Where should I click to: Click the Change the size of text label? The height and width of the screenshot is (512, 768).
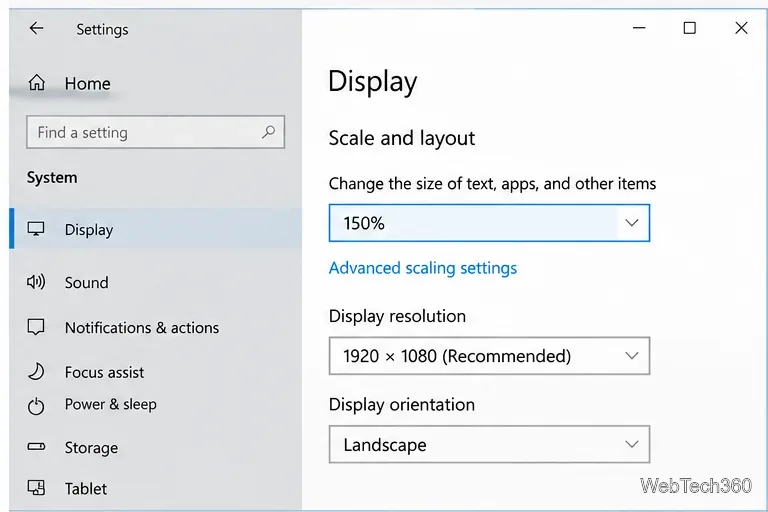[x=492, y=184]
